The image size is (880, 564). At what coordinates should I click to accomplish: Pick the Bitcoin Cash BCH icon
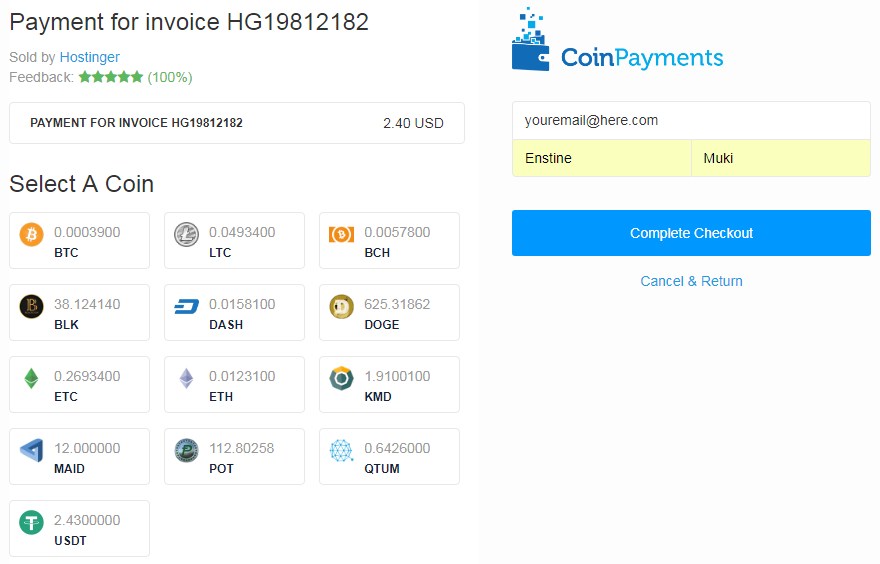[341, 235]
